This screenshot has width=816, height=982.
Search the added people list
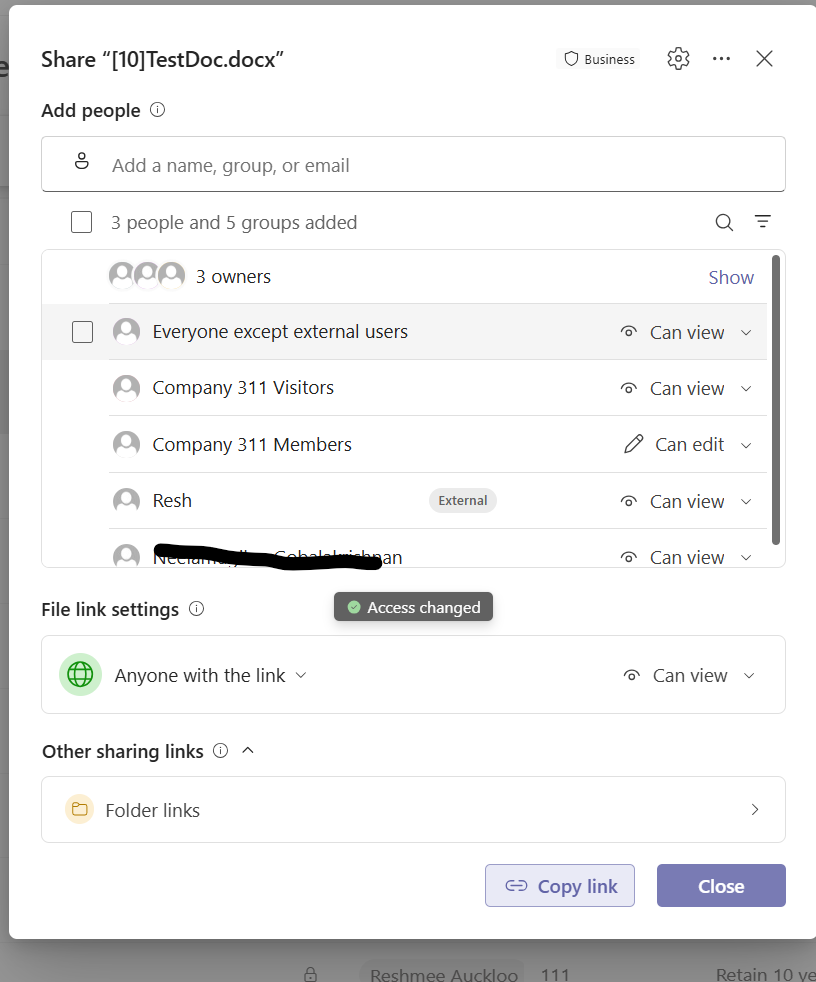point(724,222)
